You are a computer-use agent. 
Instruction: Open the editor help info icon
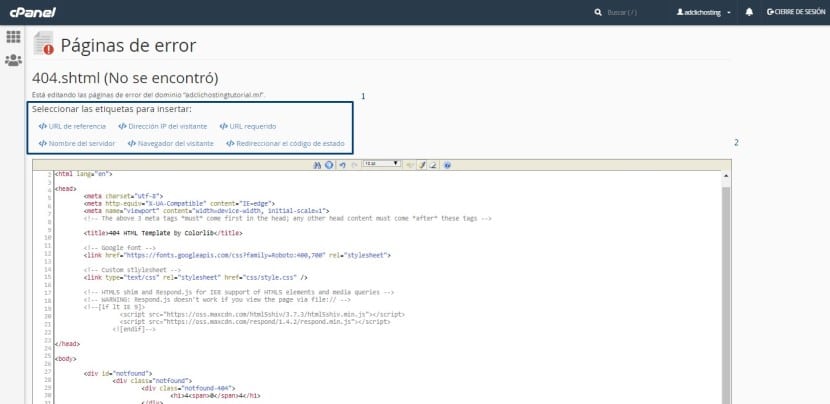[447, 165]
